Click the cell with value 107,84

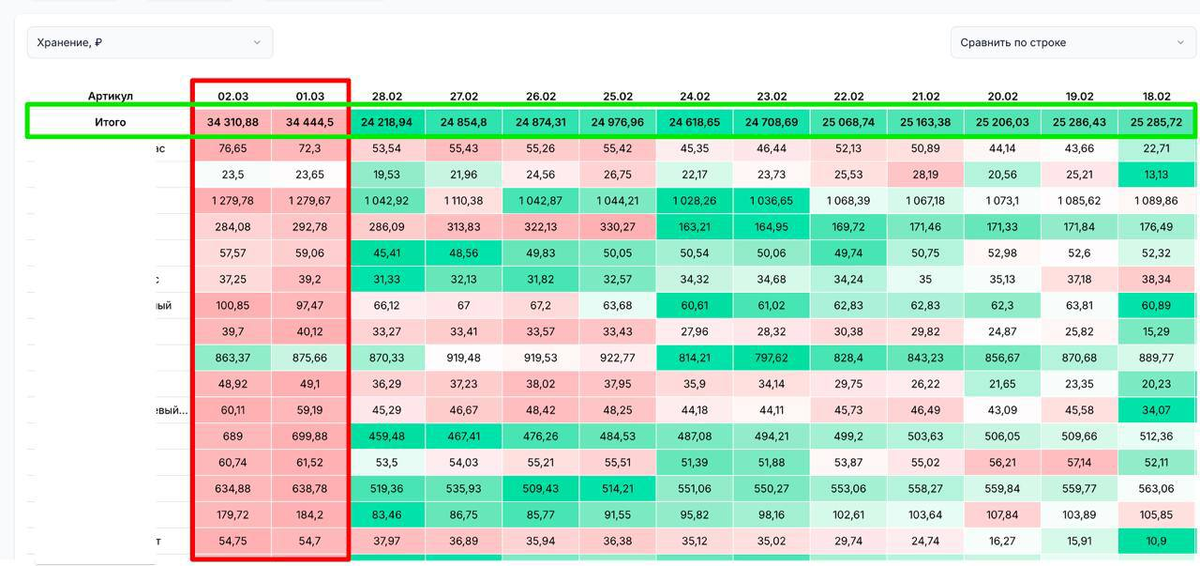point(1003,514)
